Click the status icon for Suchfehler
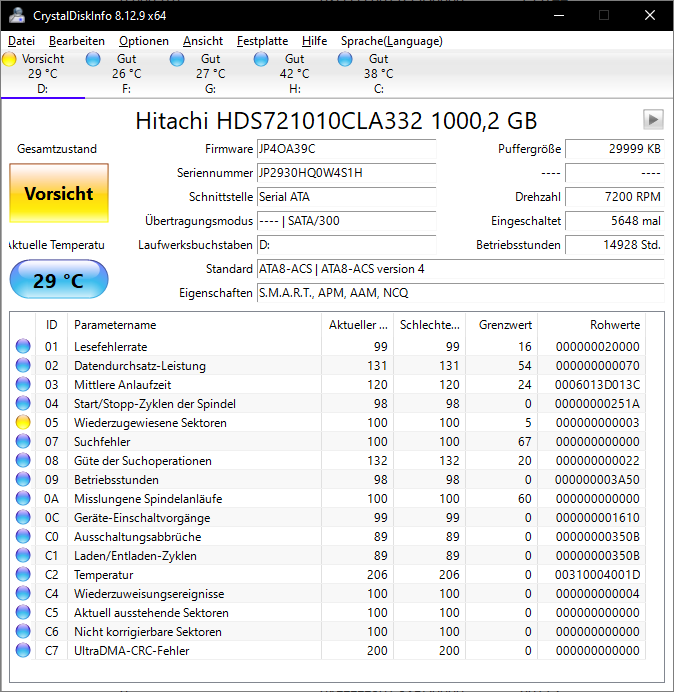 click(23, 441)
